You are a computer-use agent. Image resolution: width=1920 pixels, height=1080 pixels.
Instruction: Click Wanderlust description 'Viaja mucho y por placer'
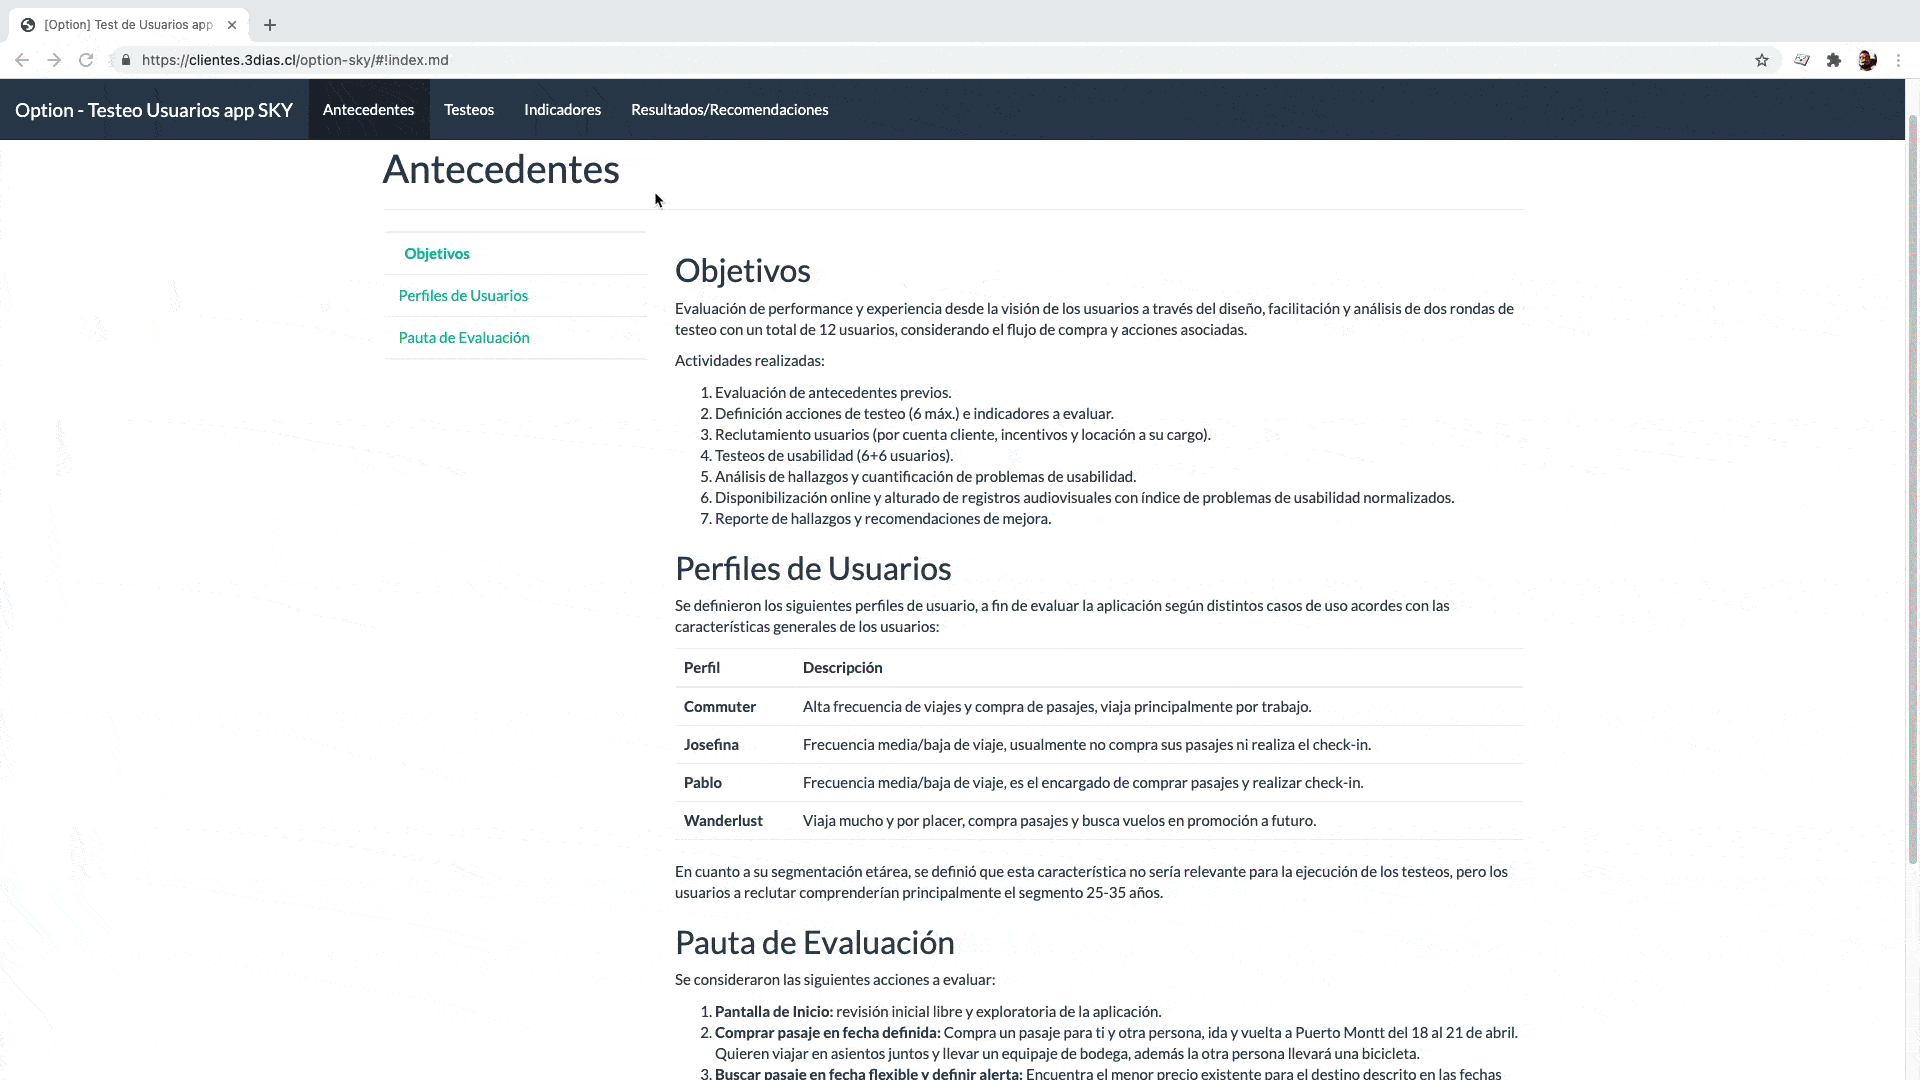click(x=1059, y=821)
